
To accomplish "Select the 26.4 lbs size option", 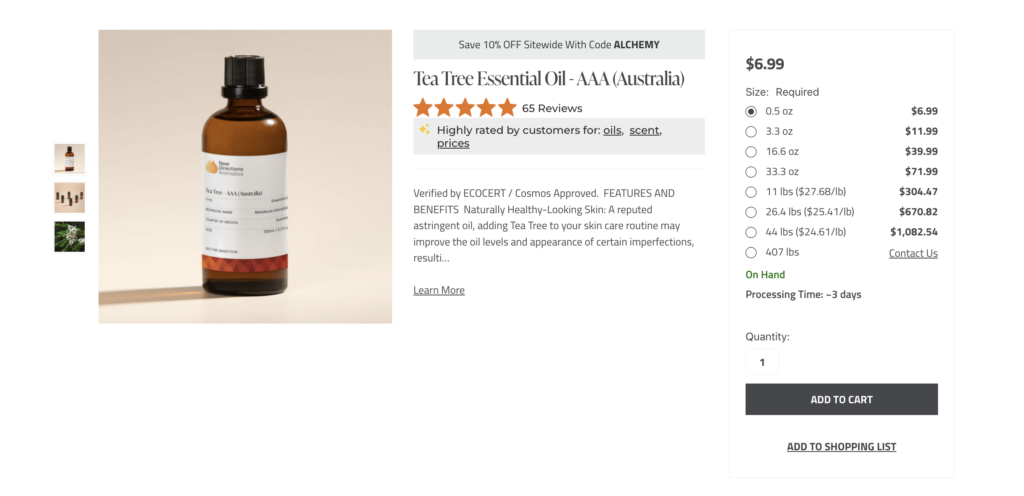I will (752, 212).
